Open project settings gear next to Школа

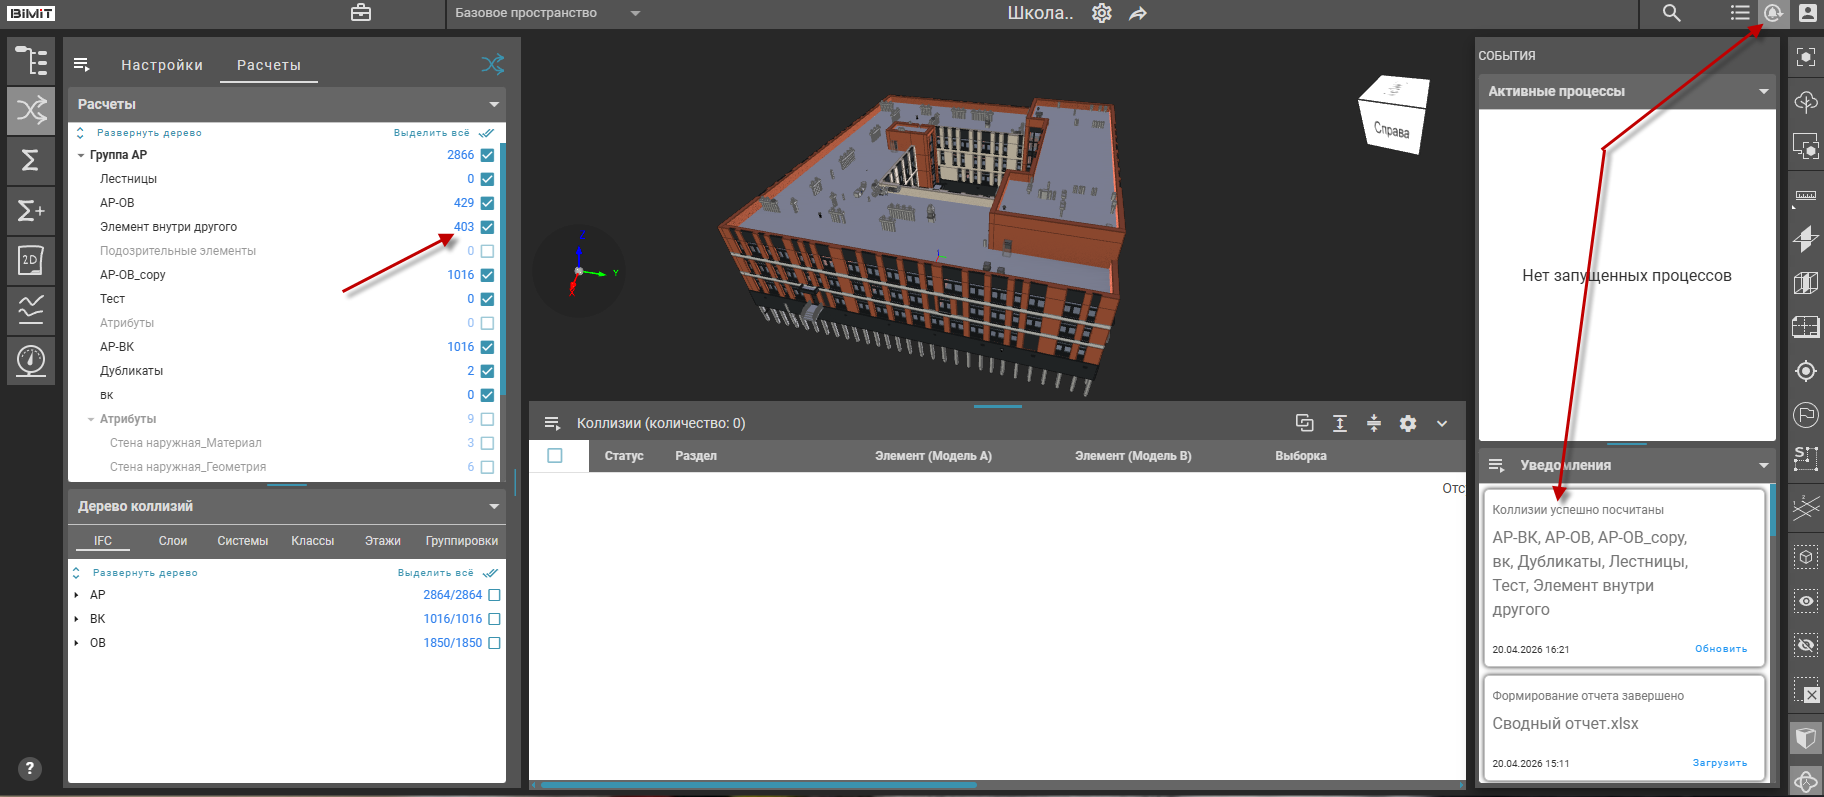(x=1101, y=13)
